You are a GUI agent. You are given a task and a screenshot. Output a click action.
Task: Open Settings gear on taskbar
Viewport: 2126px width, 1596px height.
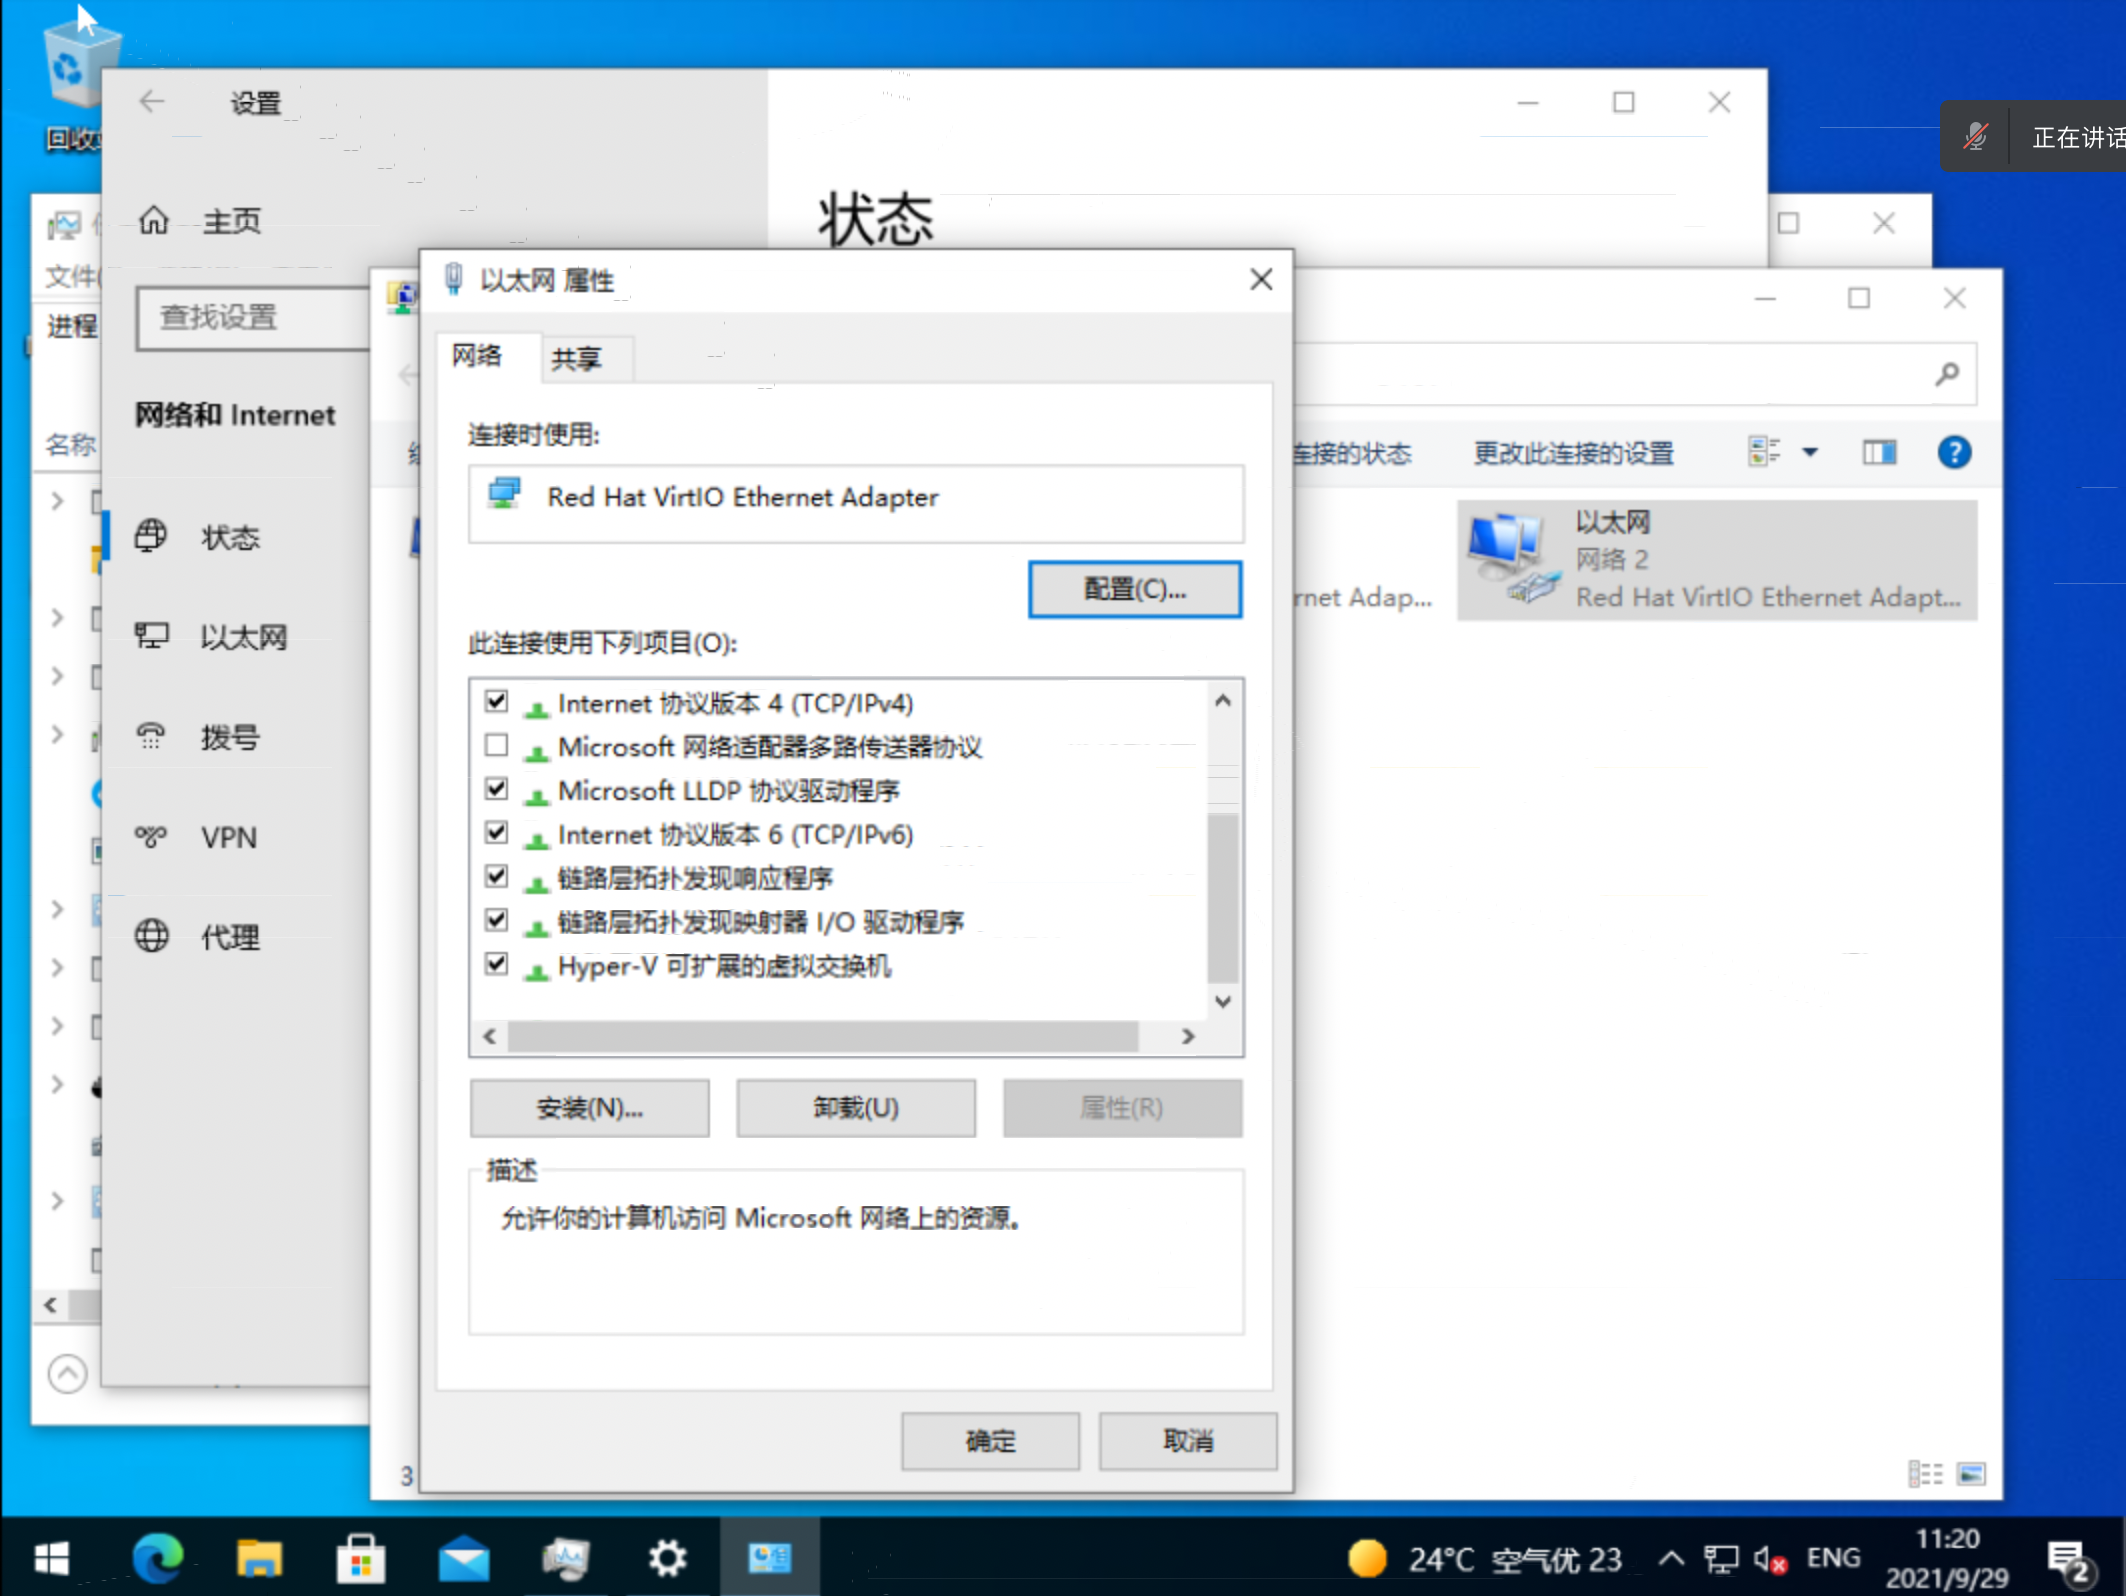[x=667, y=1558]
